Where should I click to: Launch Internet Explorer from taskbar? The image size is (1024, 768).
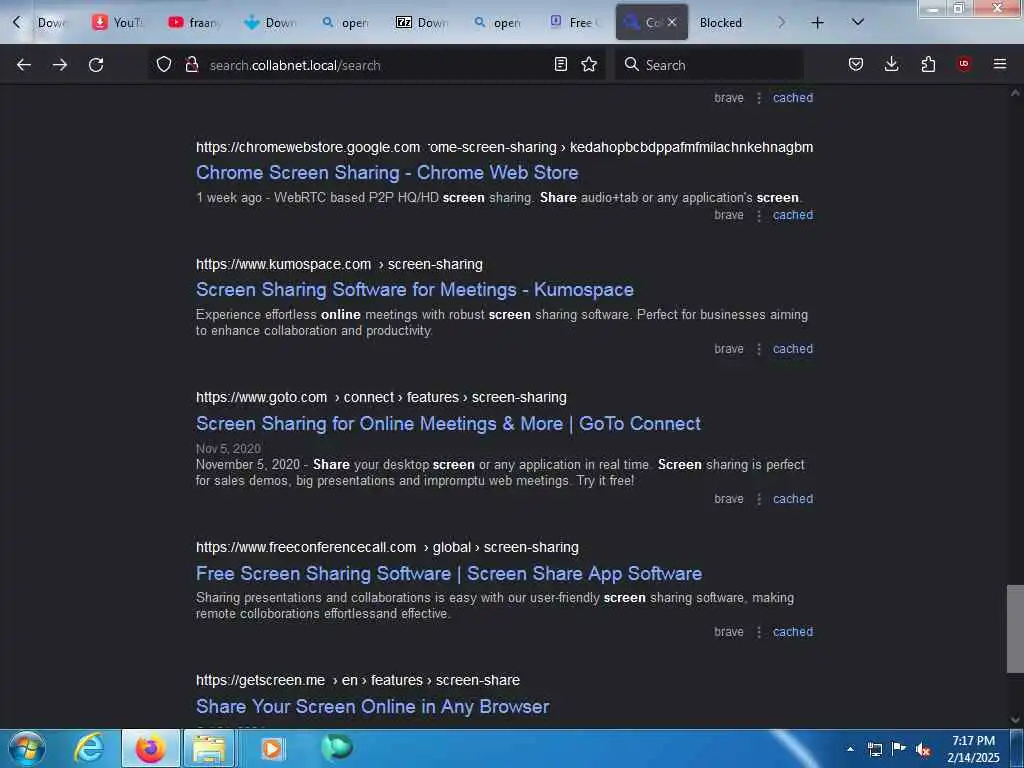point(89,748)
